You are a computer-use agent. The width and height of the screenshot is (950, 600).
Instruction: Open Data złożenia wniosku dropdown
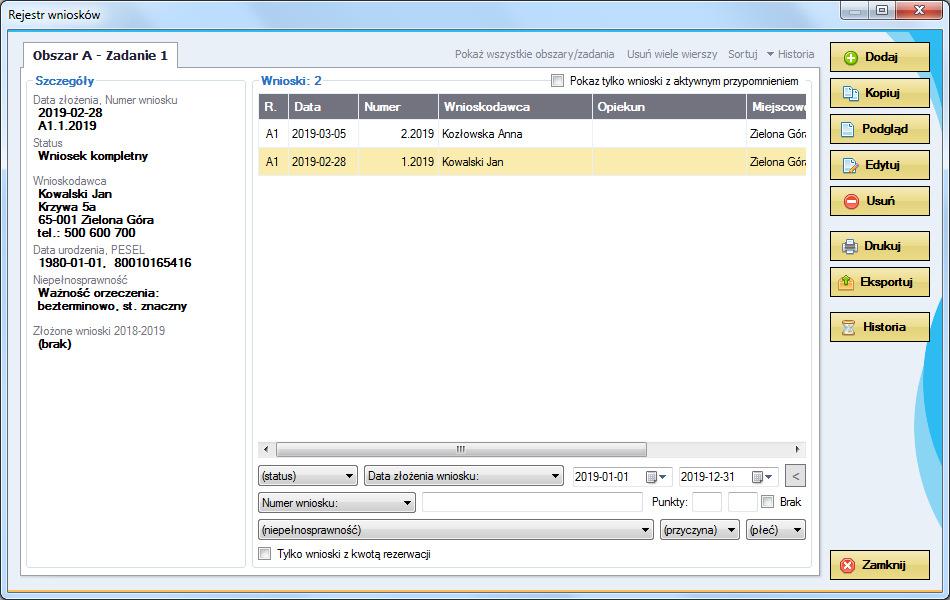pos(464,476)
